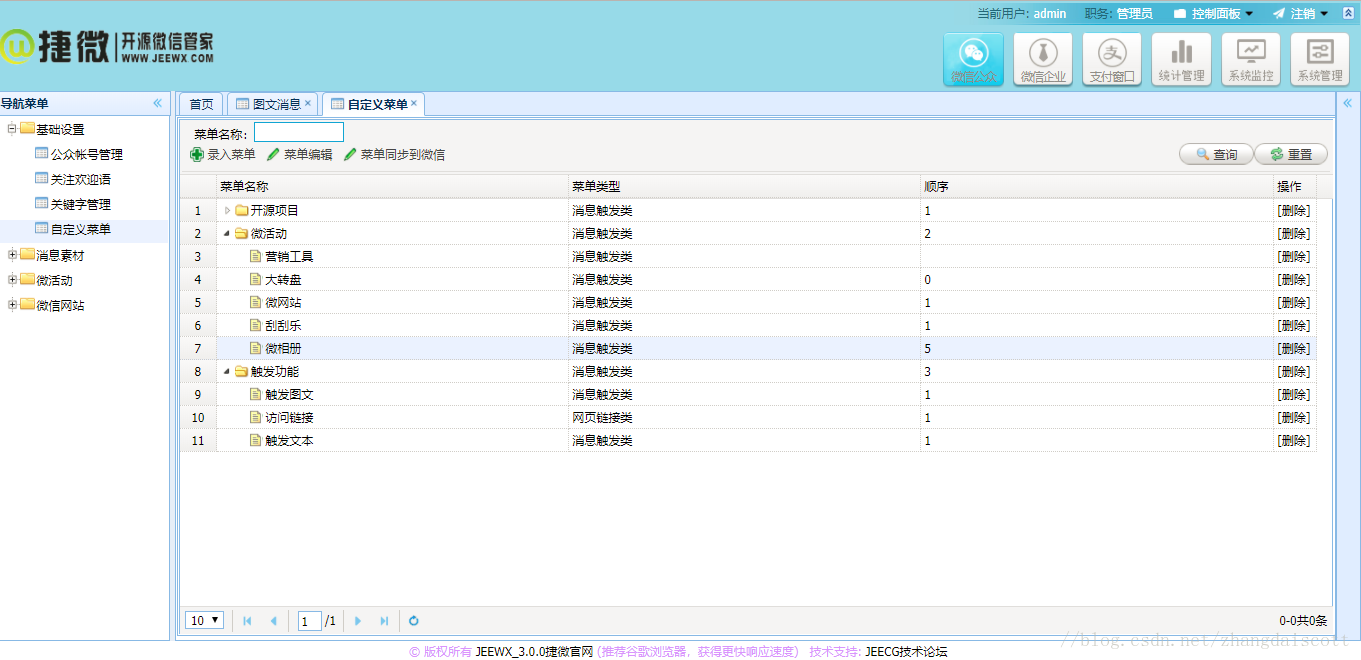The width and height of the screenshot is (1361, 660).
Task: Click the 重置 reset button
Action: 1291,154
